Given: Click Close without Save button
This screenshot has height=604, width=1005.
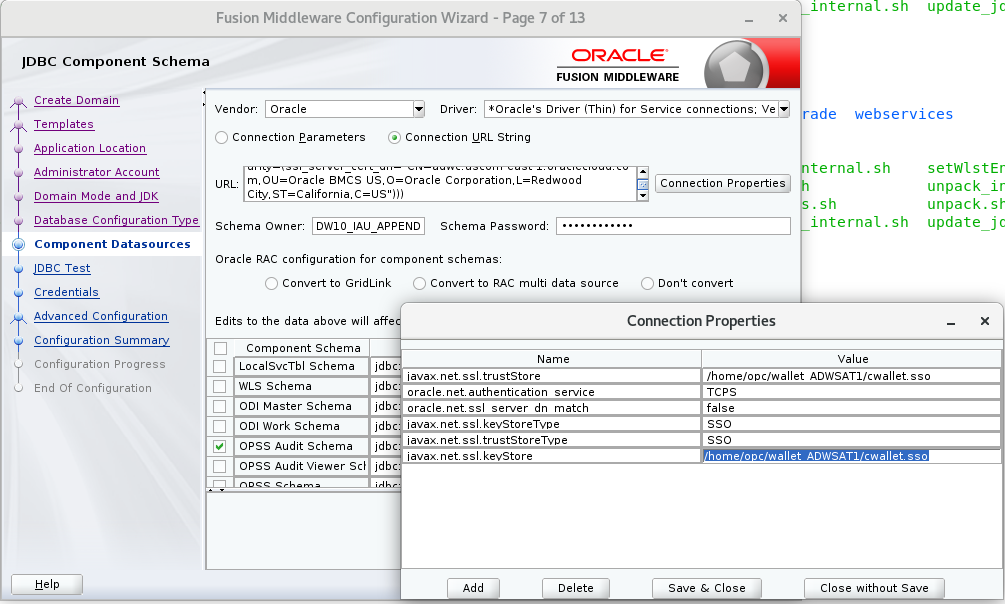Looking at the screenshot, I should click(x=874, y=588).
